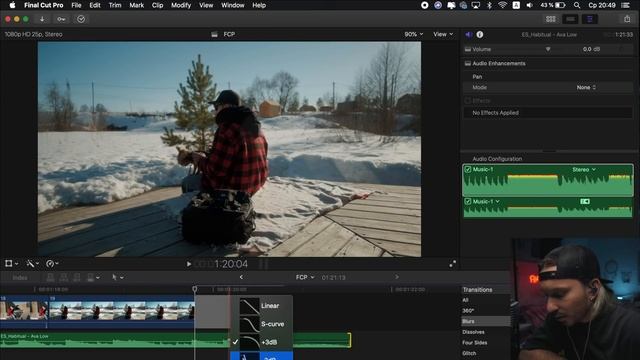Show background tasks checkmark icon
640x360 pixels.
(81, 19)
